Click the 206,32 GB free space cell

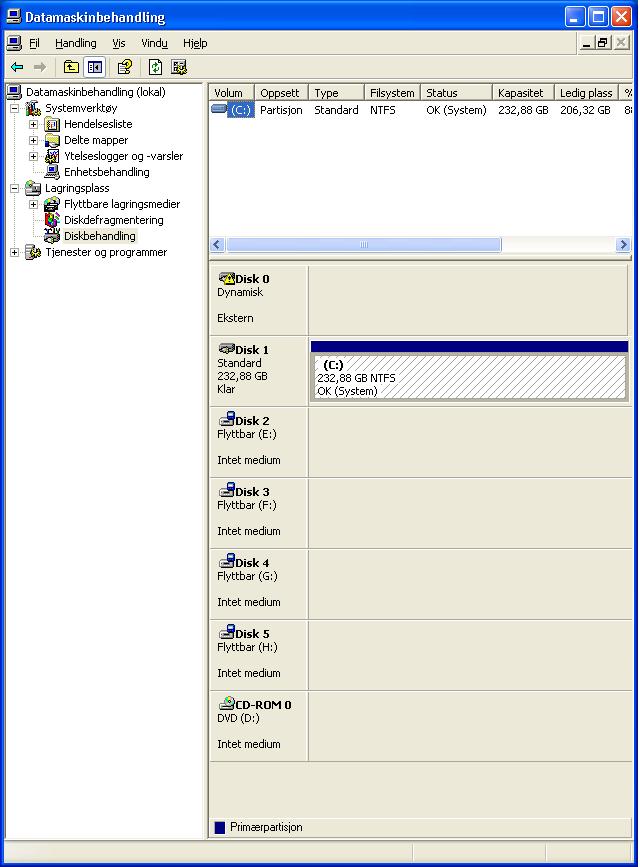click(585, 110)
